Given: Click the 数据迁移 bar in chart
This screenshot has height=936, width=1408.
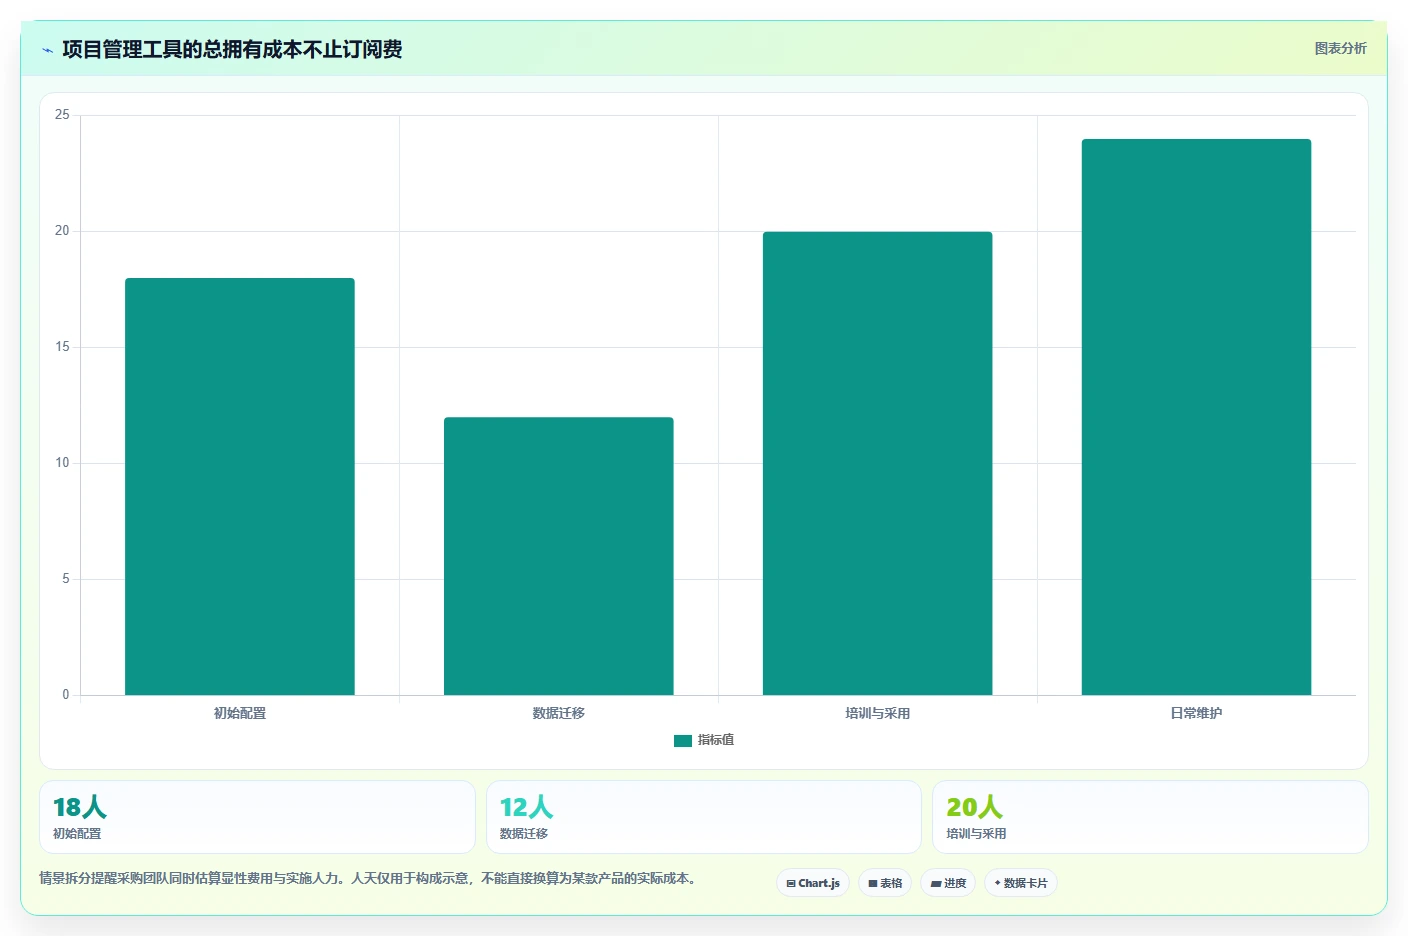Looking at the screenshot, I should click(x=559, y=556).
